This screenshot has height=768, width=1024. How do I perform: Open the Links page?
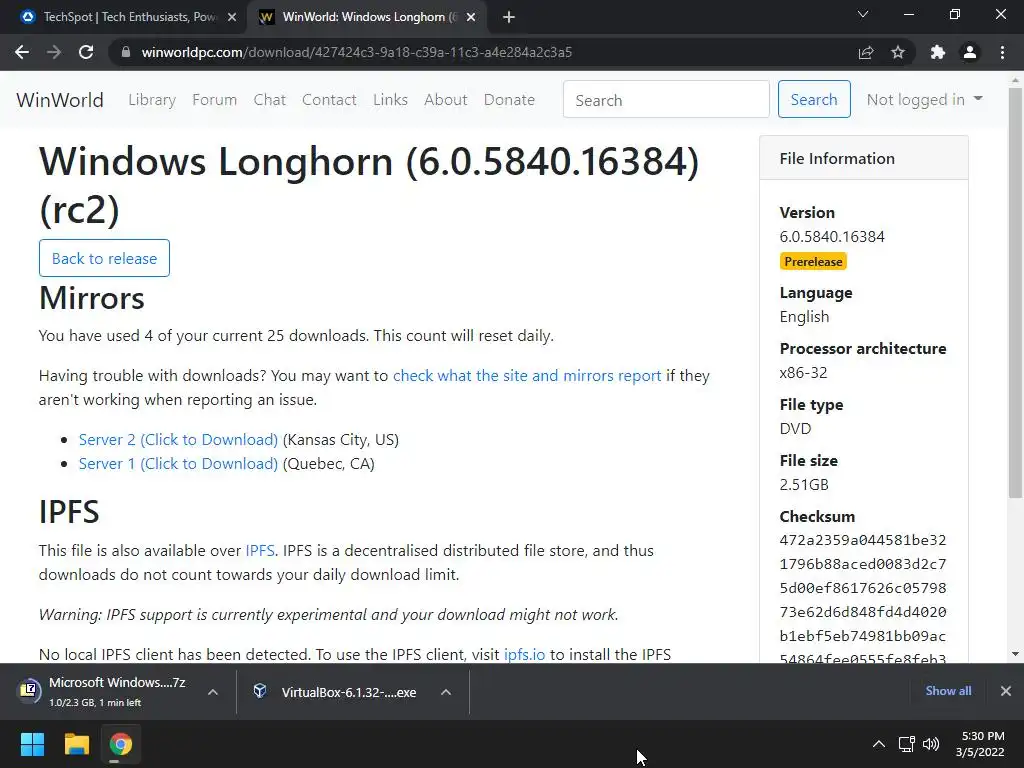(391, 100)
